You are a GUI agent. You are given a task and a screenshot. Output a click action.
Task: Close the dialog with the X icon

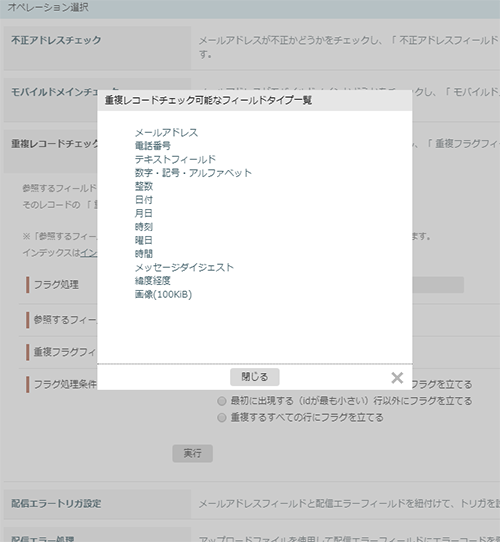tap(397, 378)
